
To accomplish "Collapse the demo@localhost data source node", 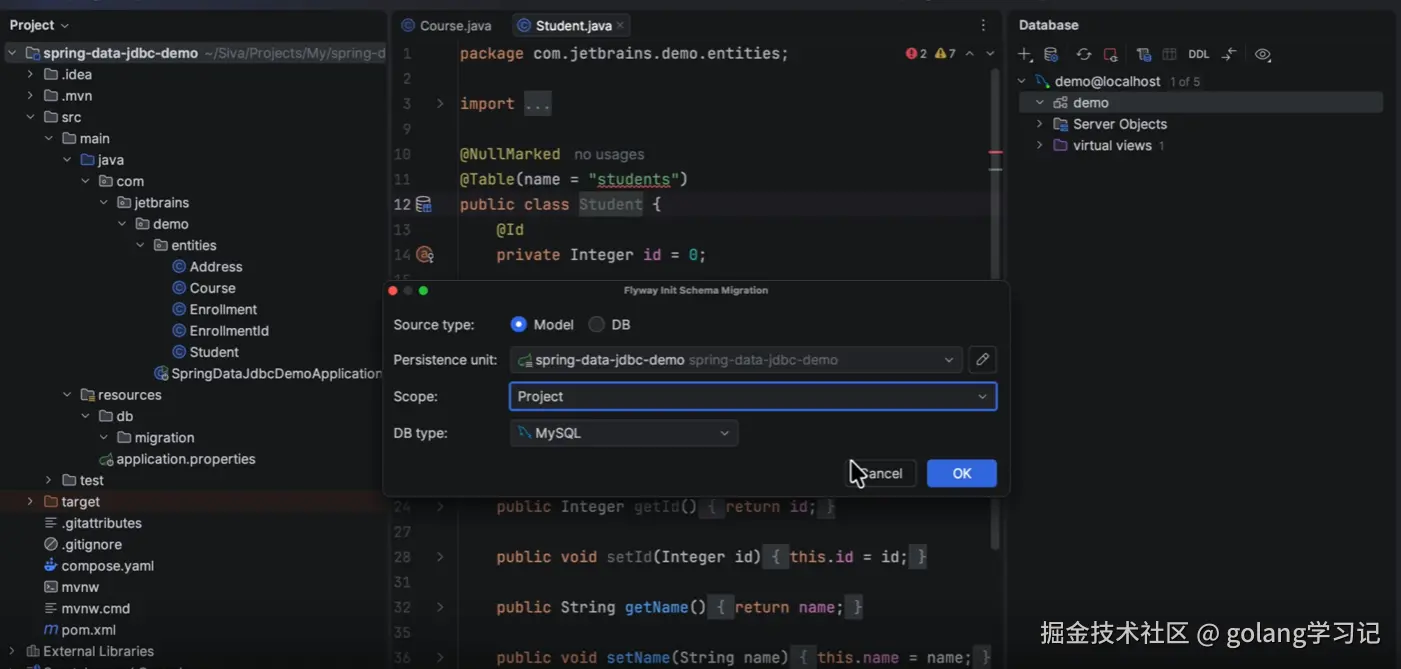I will (x=1022, y=81).
